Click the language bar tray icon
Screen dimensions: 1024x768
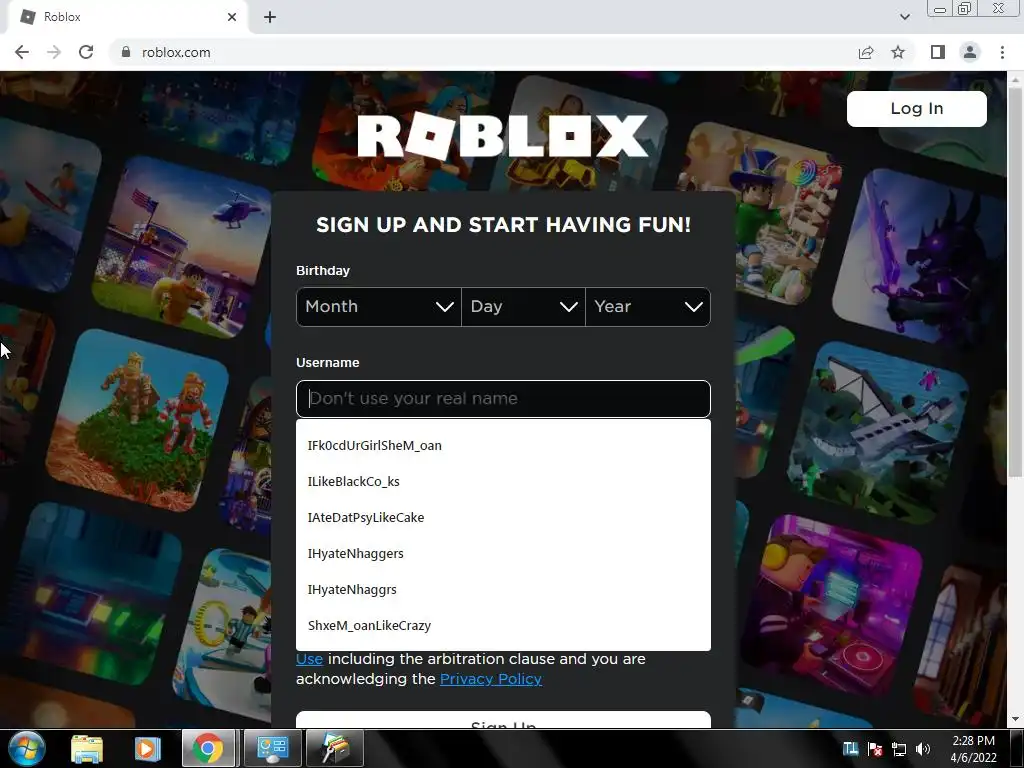[x=850, y=748]
